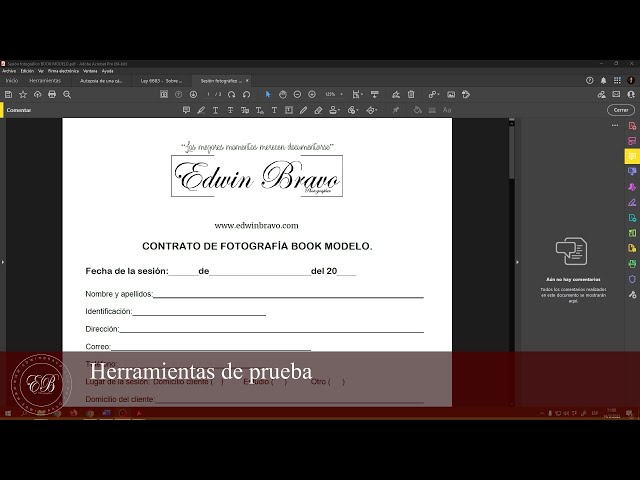The image size is (640, 480).
Task: Open comment panel options ellipsis
Action: [x=615, y=125]
